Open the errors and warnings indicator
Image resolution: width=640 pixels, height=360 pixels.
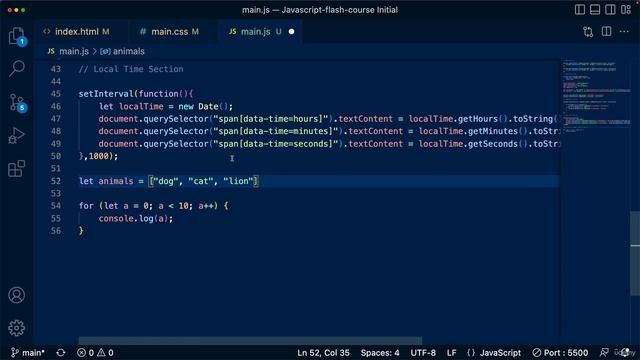pyautogui.click(x=95, y=353)
